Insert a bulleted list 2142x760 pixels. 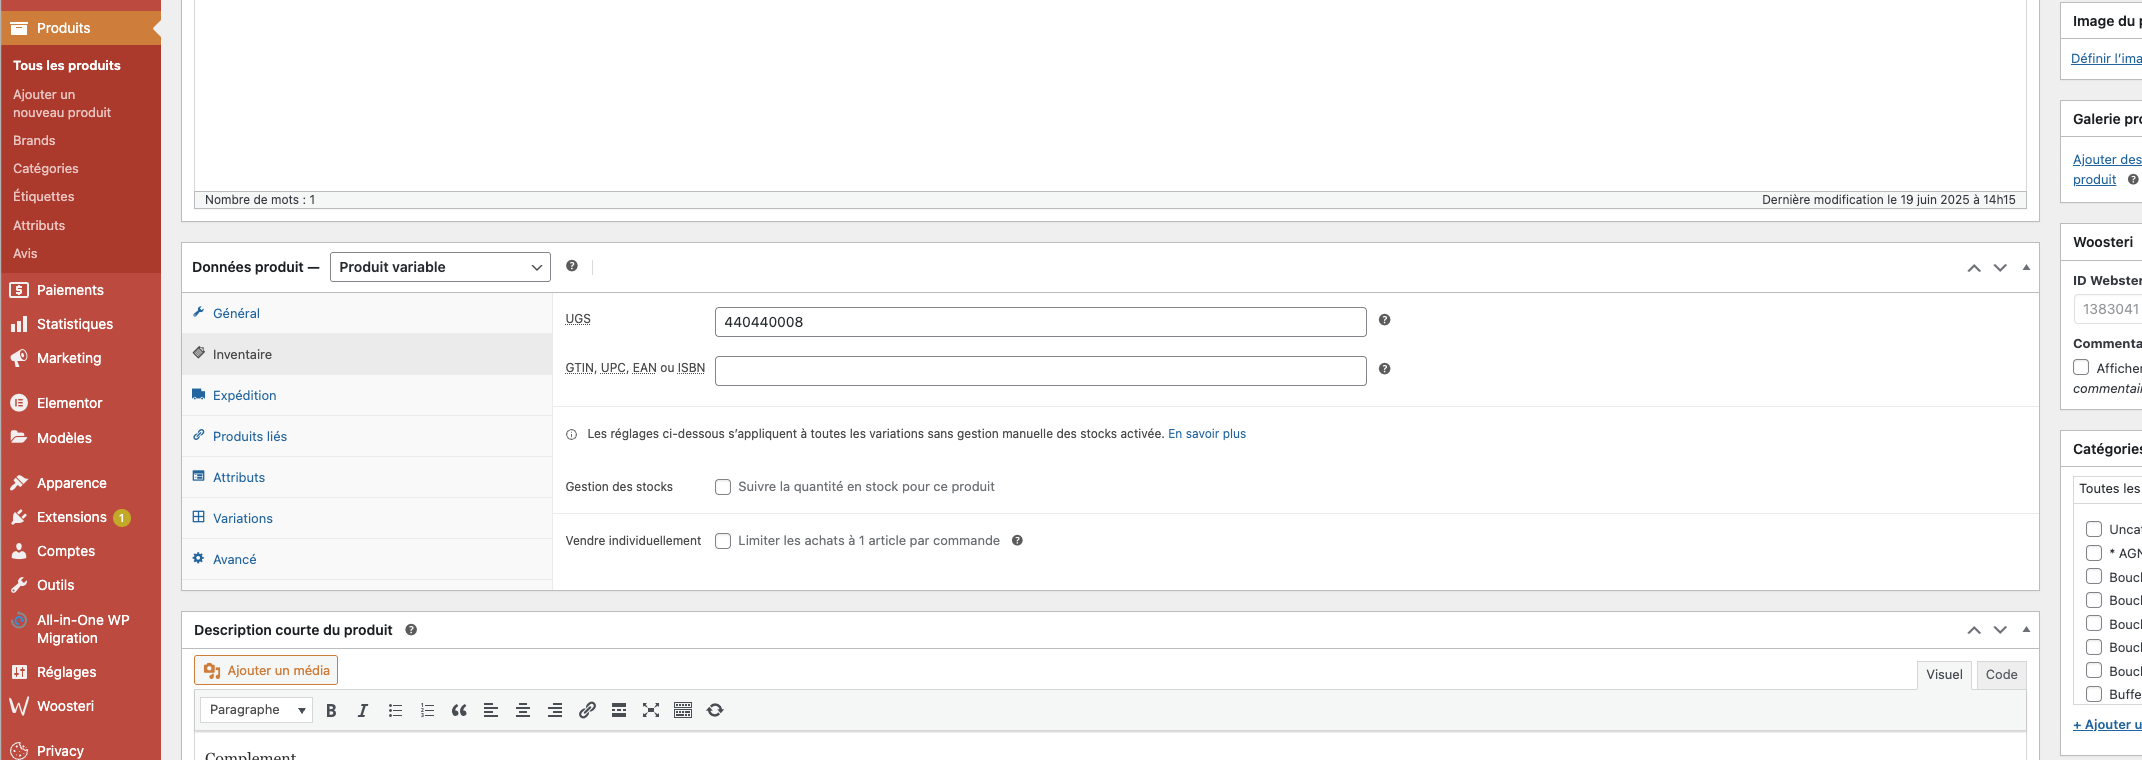[395, 710]
